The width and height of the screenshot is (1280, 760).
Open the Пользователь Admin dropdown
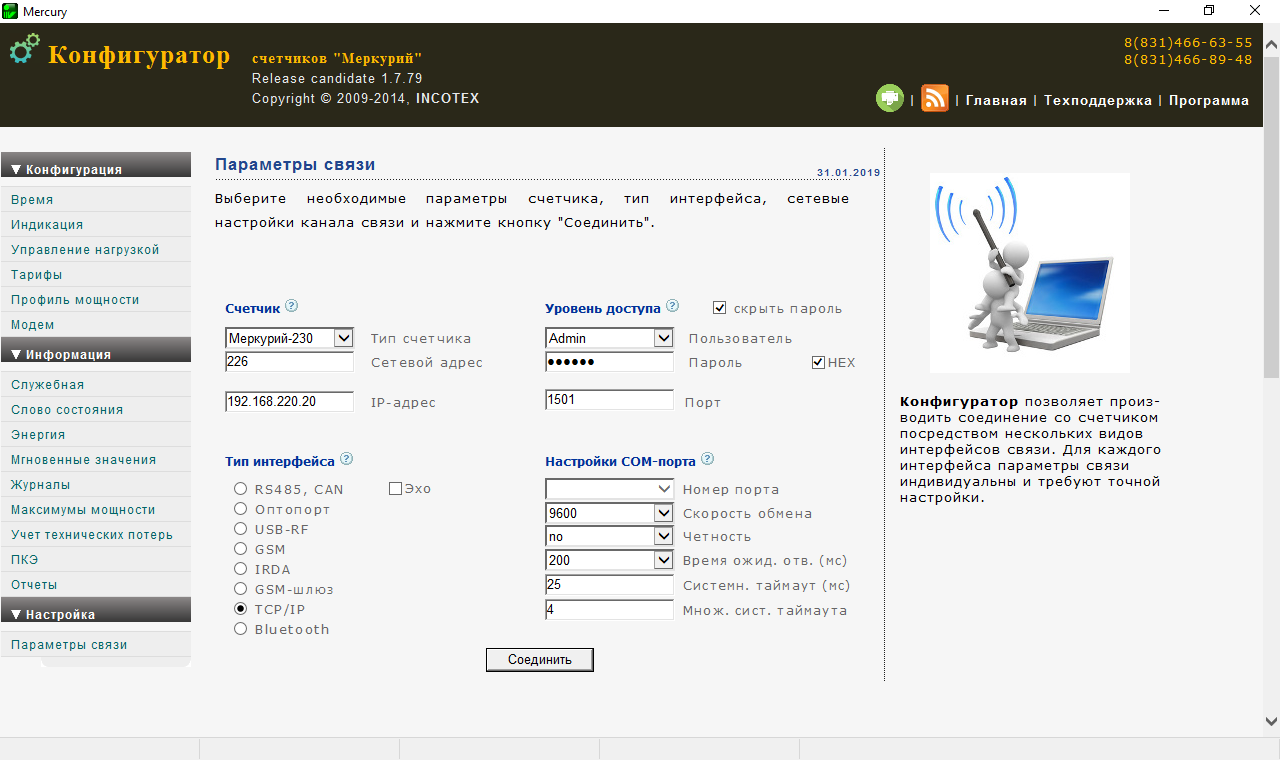[610, 338]
